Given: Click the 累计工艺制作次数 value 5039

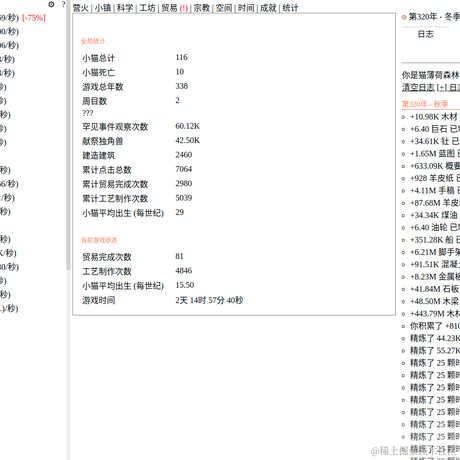Looking at the screenshot, I should click(184, 198).
